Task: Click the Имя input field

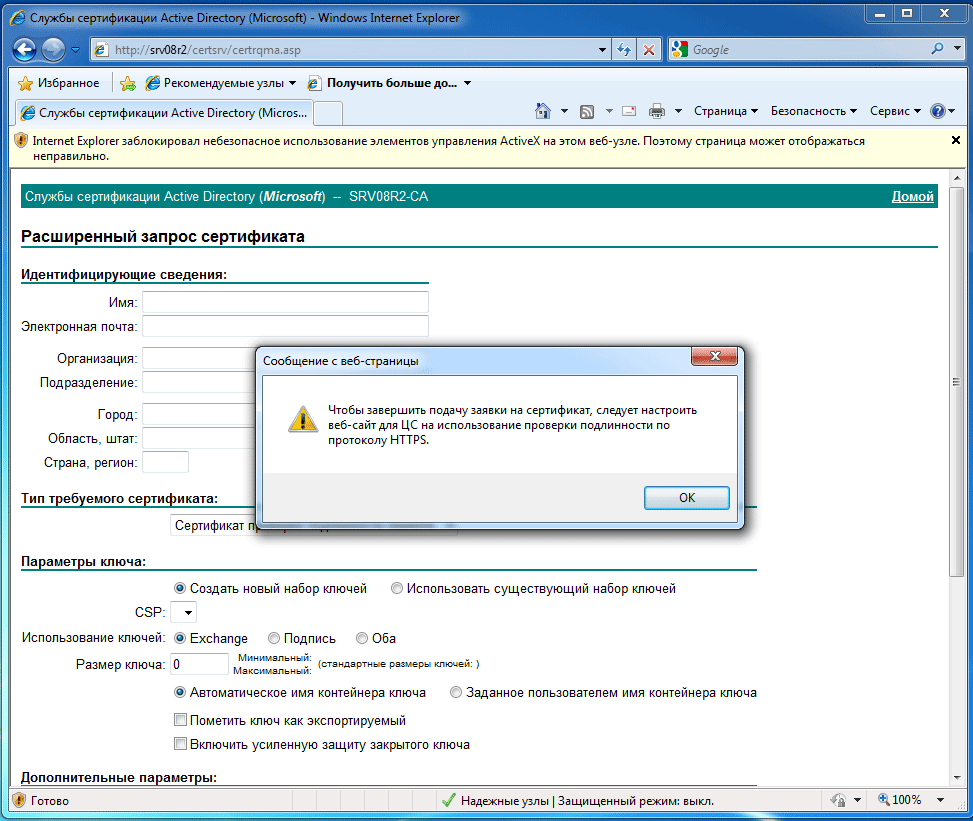Action: tap(285, 302)
